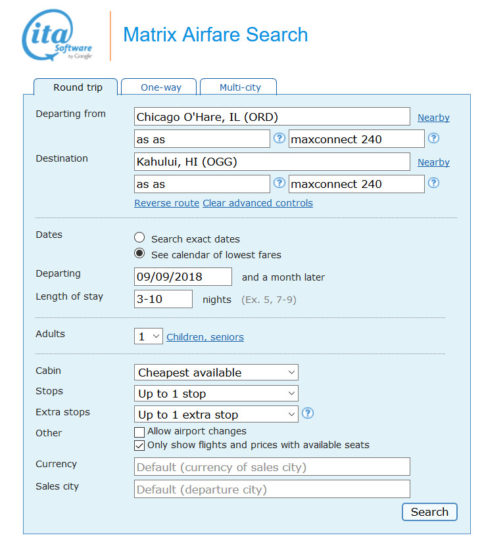Click the Search button
This screenshot has height=550, width=482.
429,512
